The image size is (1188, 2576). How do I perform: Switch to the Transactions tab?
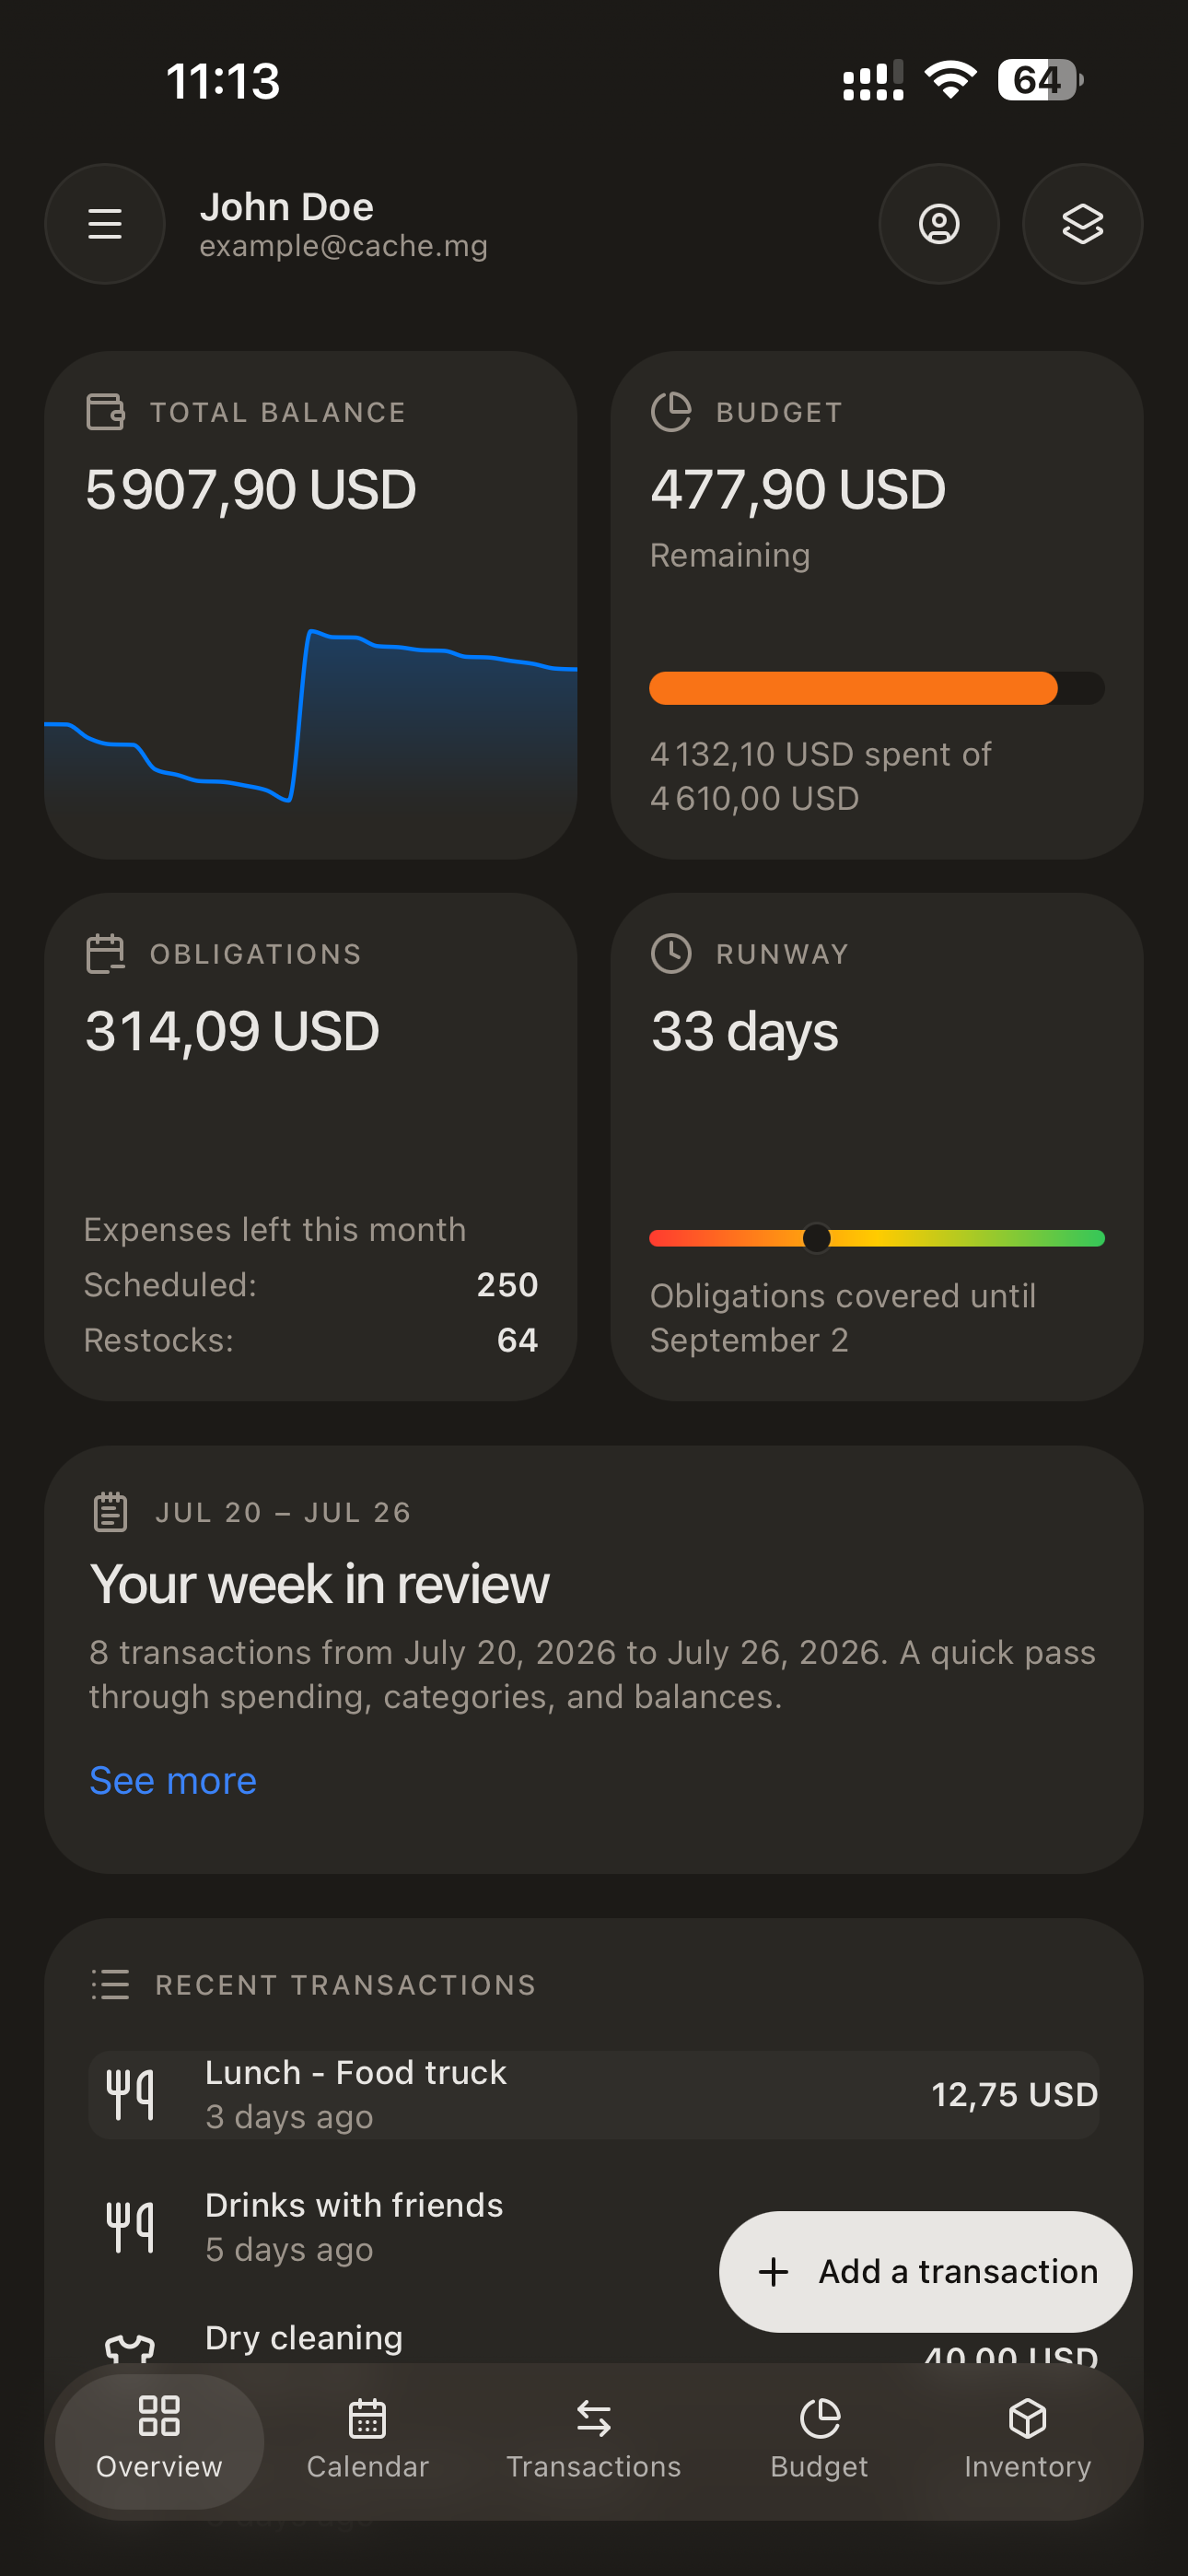tap(593, 2441)
